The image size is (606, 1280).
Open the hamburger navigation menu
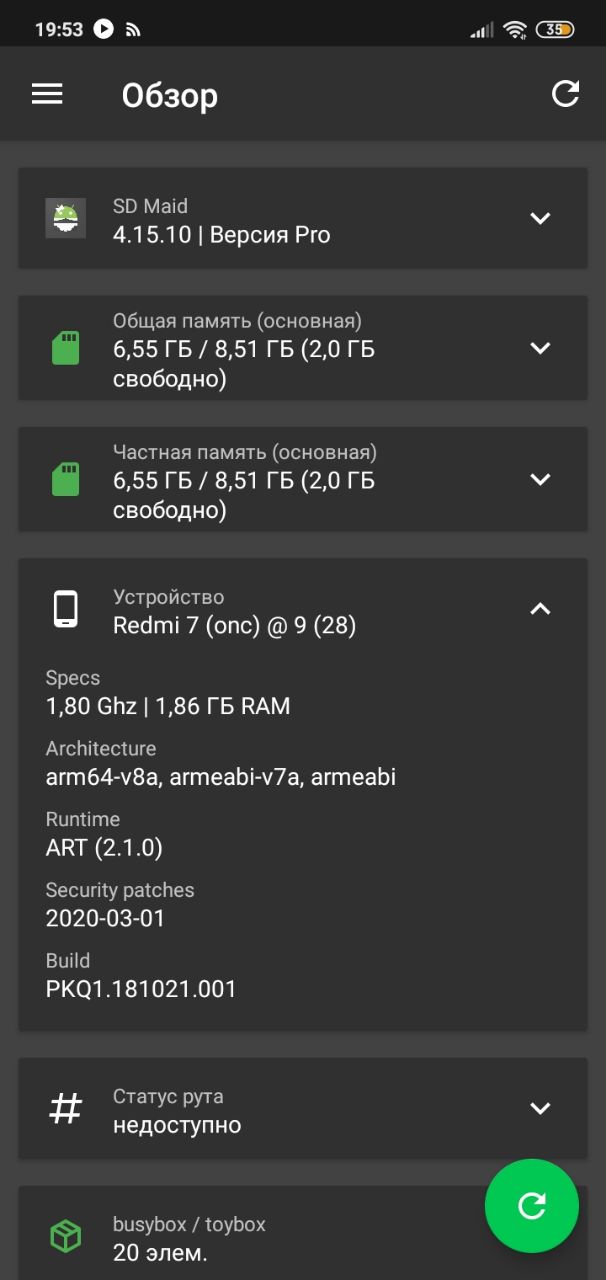pos(47,94)
